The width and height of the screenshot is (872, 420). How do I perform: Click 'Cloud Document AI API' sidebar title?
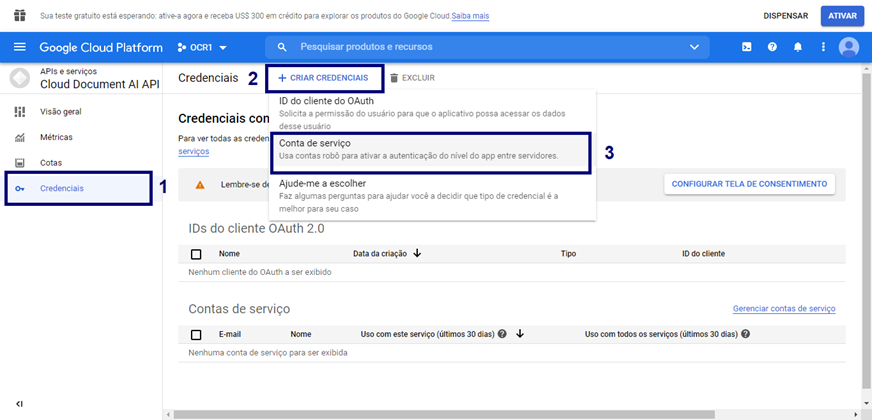tap(100, 85)
